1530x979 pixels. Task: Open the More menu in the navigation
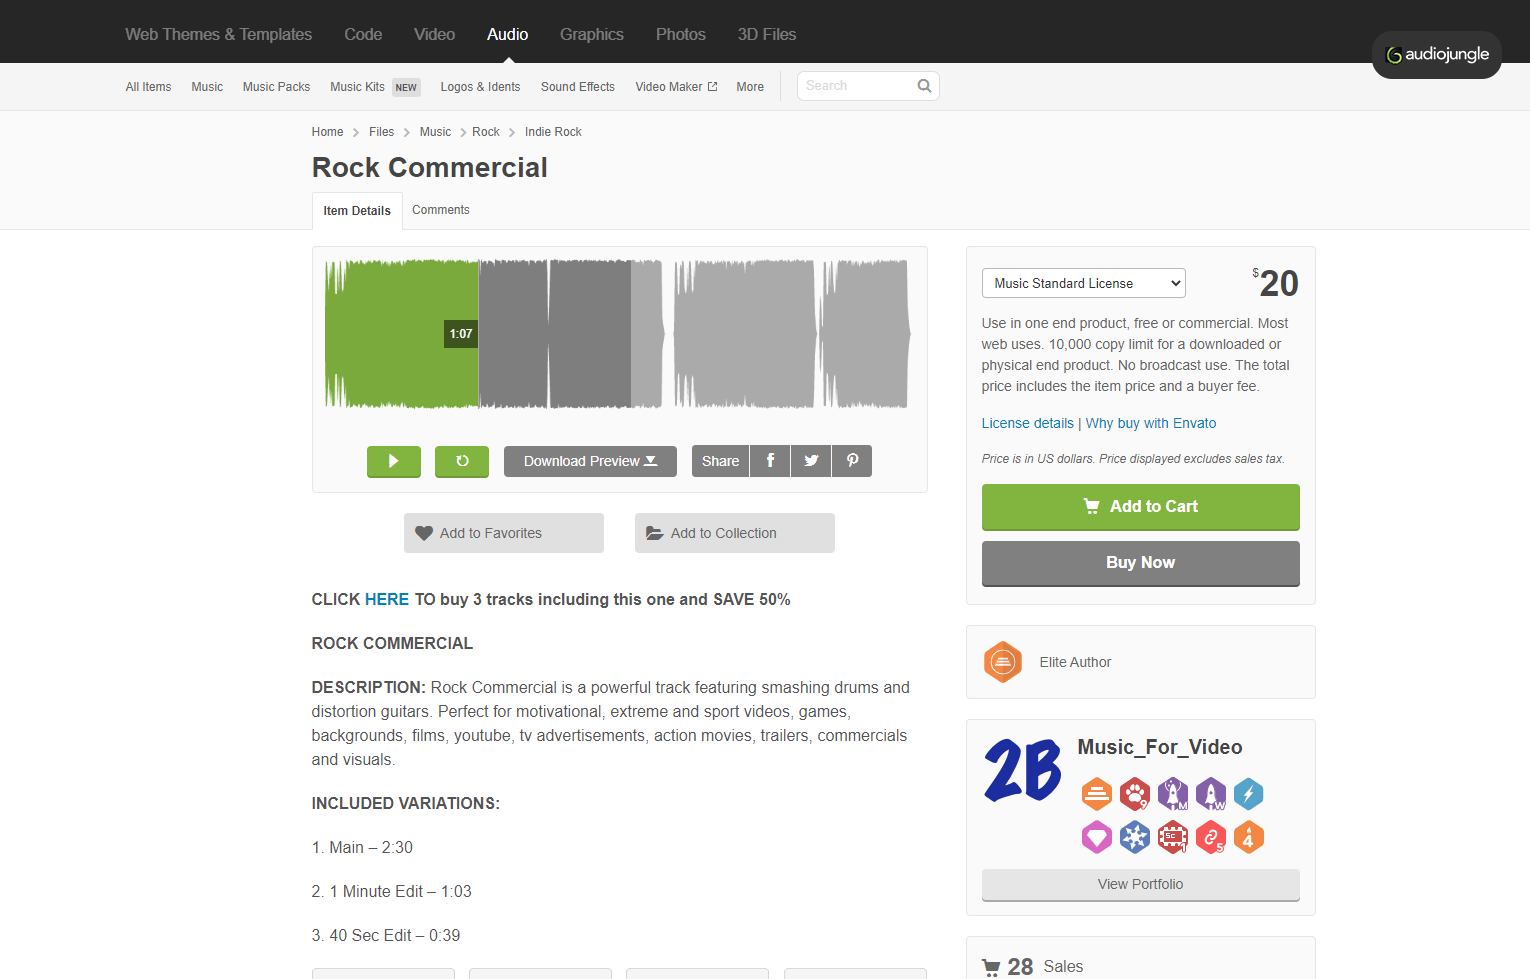point(750,87)
